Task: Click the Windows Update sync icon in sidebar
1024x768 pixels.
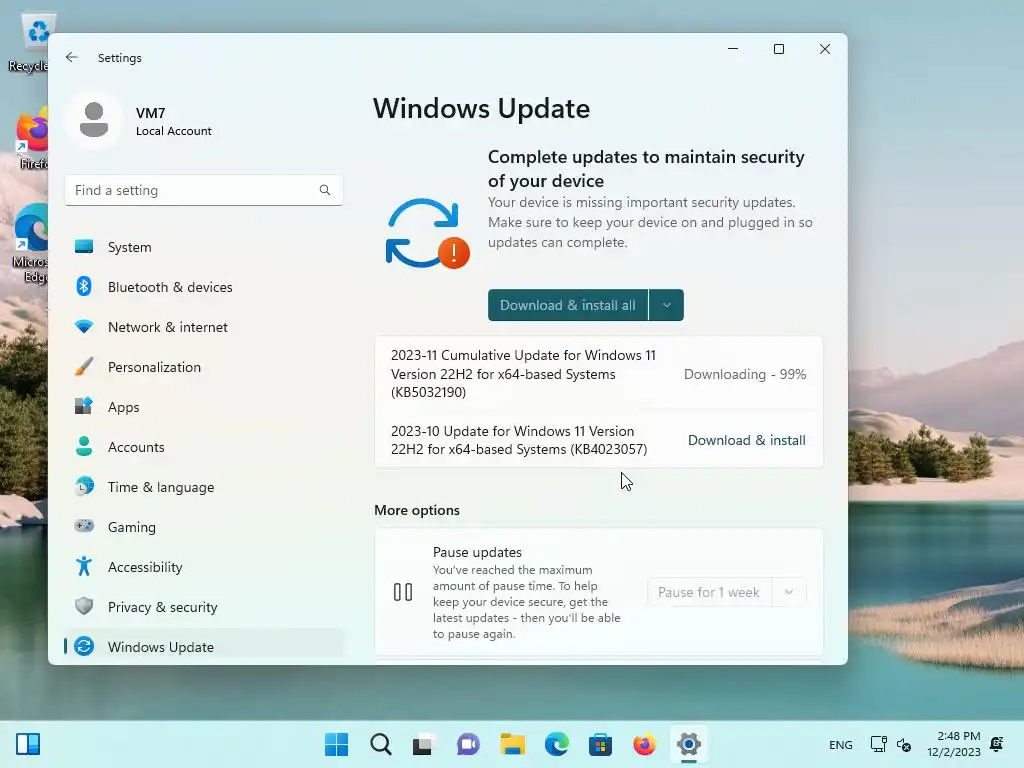Action: coord(84,646)
